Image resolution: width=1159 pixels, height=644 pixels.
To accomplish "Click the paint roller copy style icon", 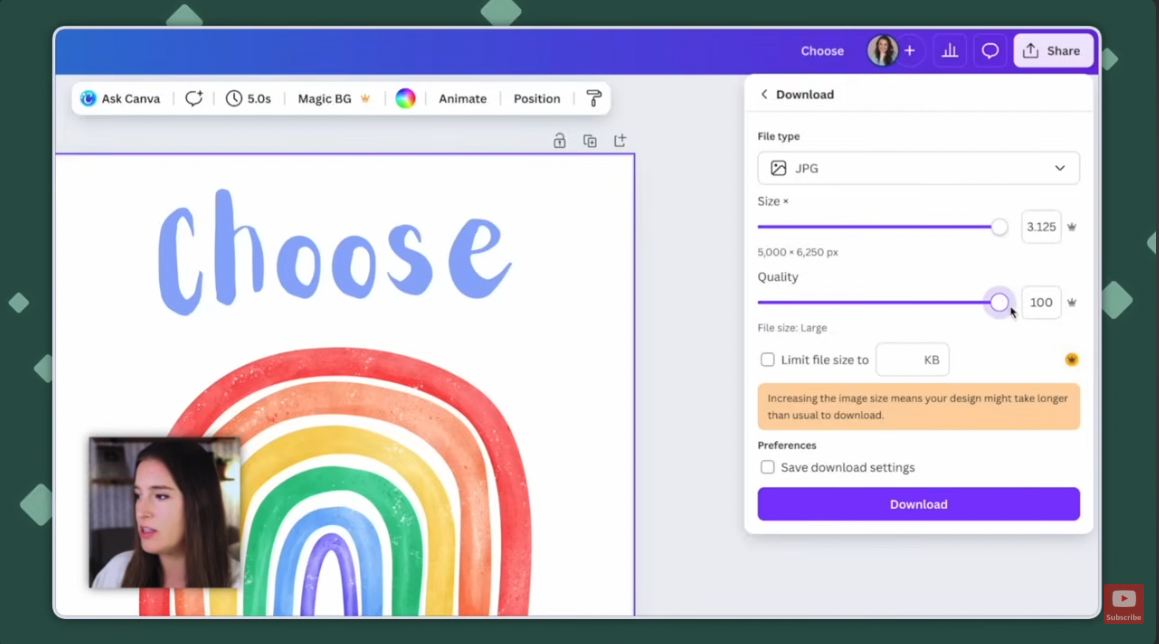I will tap(594, 98).
